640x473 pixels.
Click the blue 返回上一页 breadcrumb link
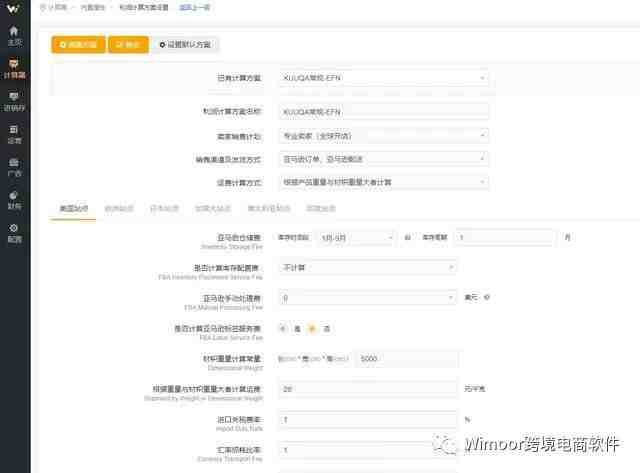pos(195,7)
